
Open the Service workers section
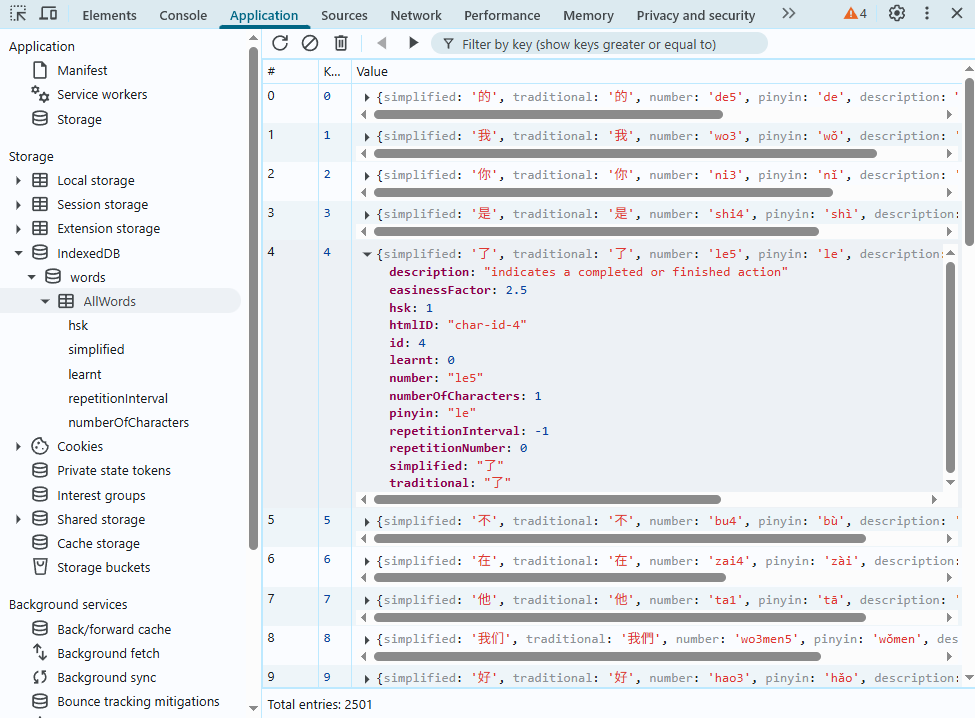pyautogui.click(x=102, y=95)
